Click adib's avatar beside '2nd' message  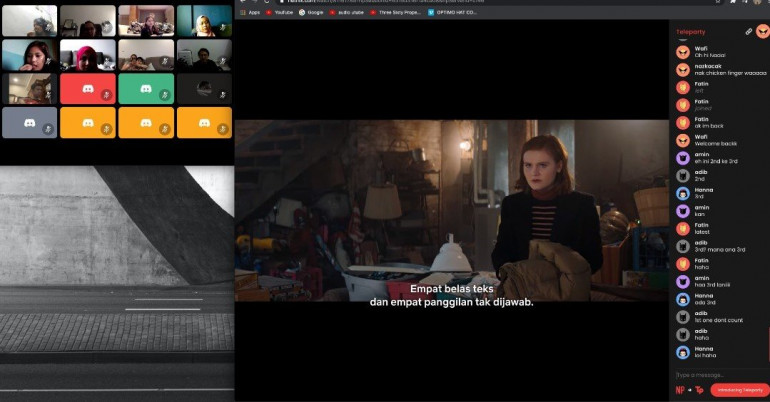(x=683, y=176)
